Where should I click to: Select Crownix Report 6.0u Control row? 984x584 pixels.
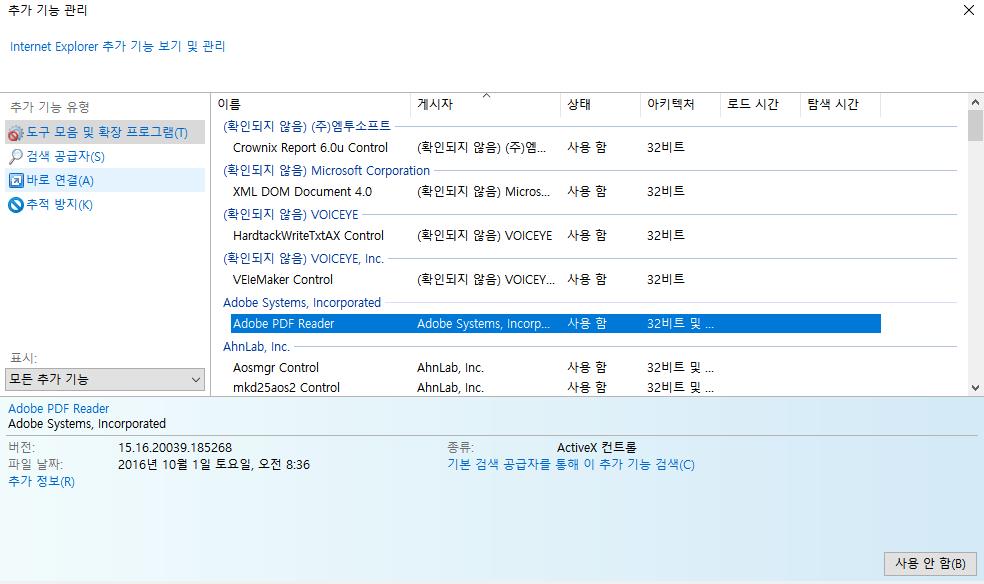click(555, 148)
